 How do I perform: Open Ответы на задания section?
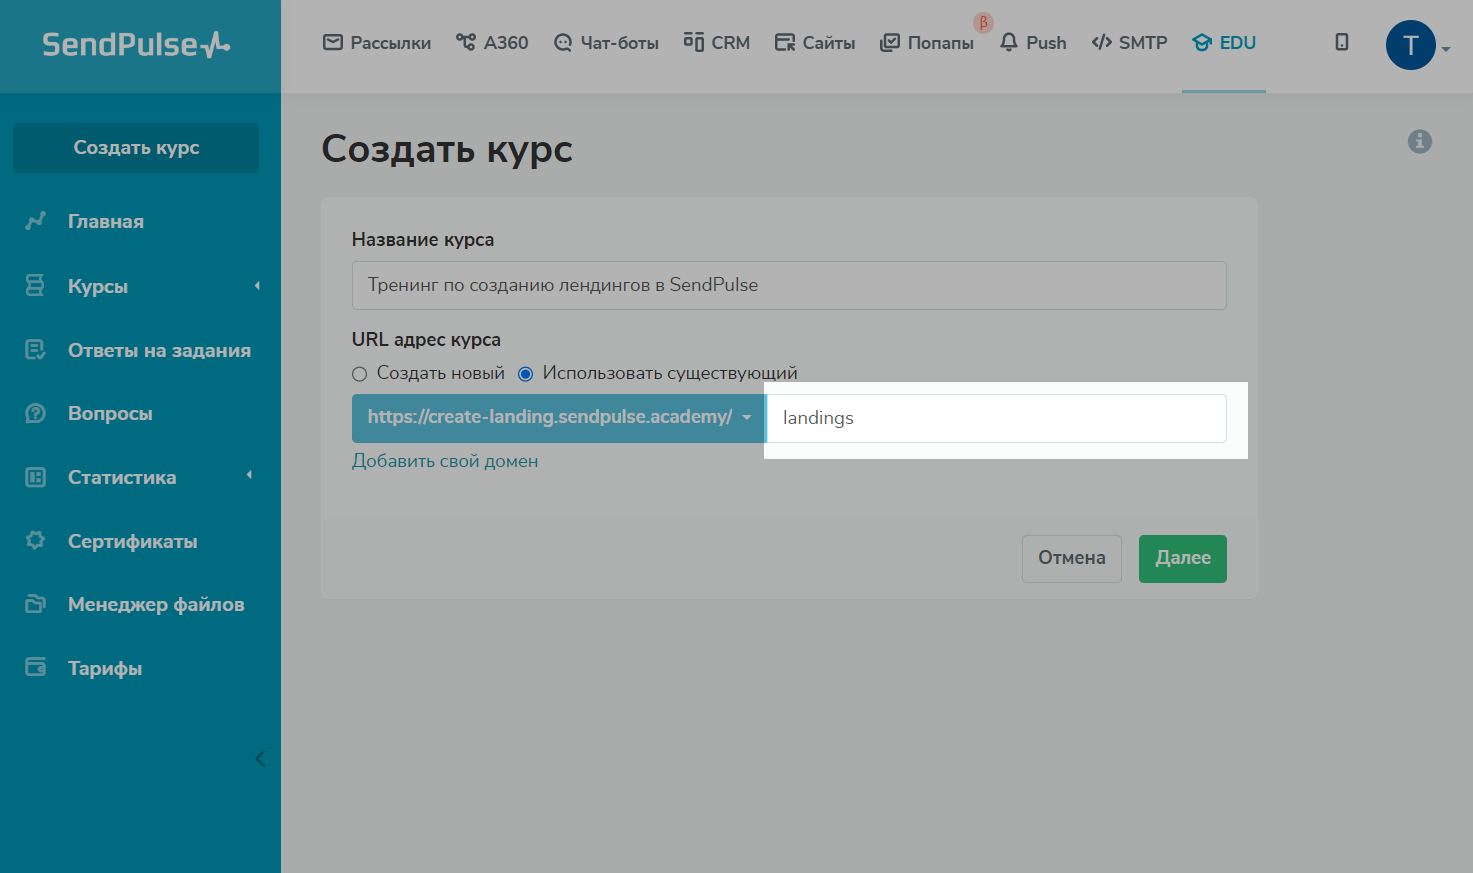pos(158,350)
